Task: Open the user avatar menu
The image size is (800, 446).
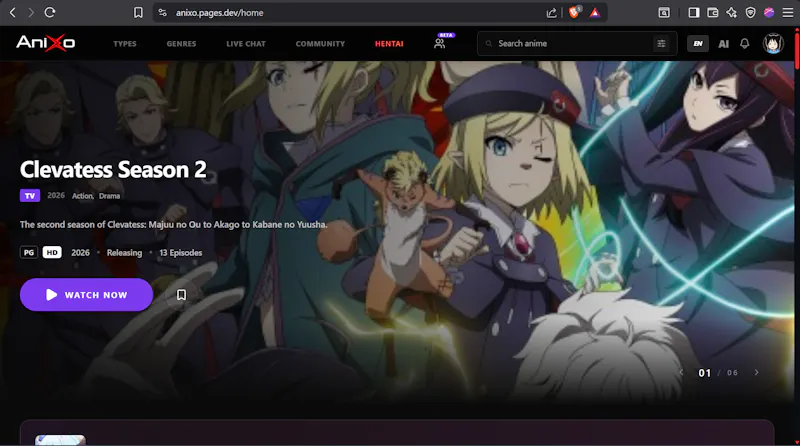Action: click(773, 43)
